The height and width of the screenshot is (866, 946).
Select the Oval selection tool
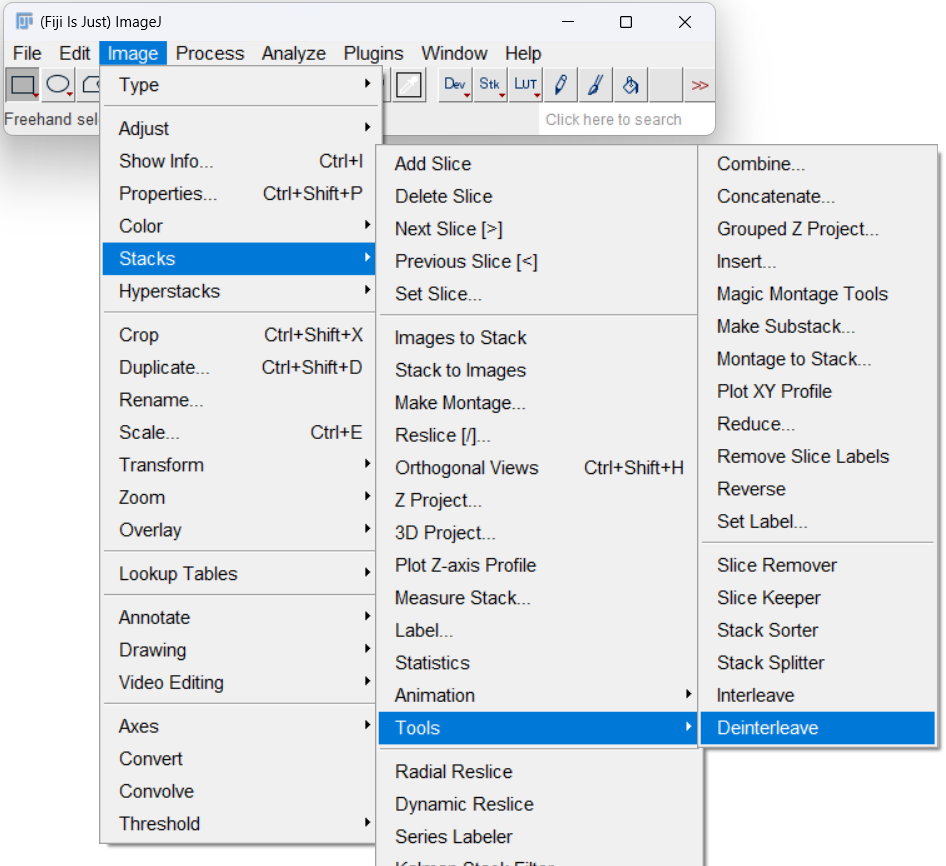58,85
